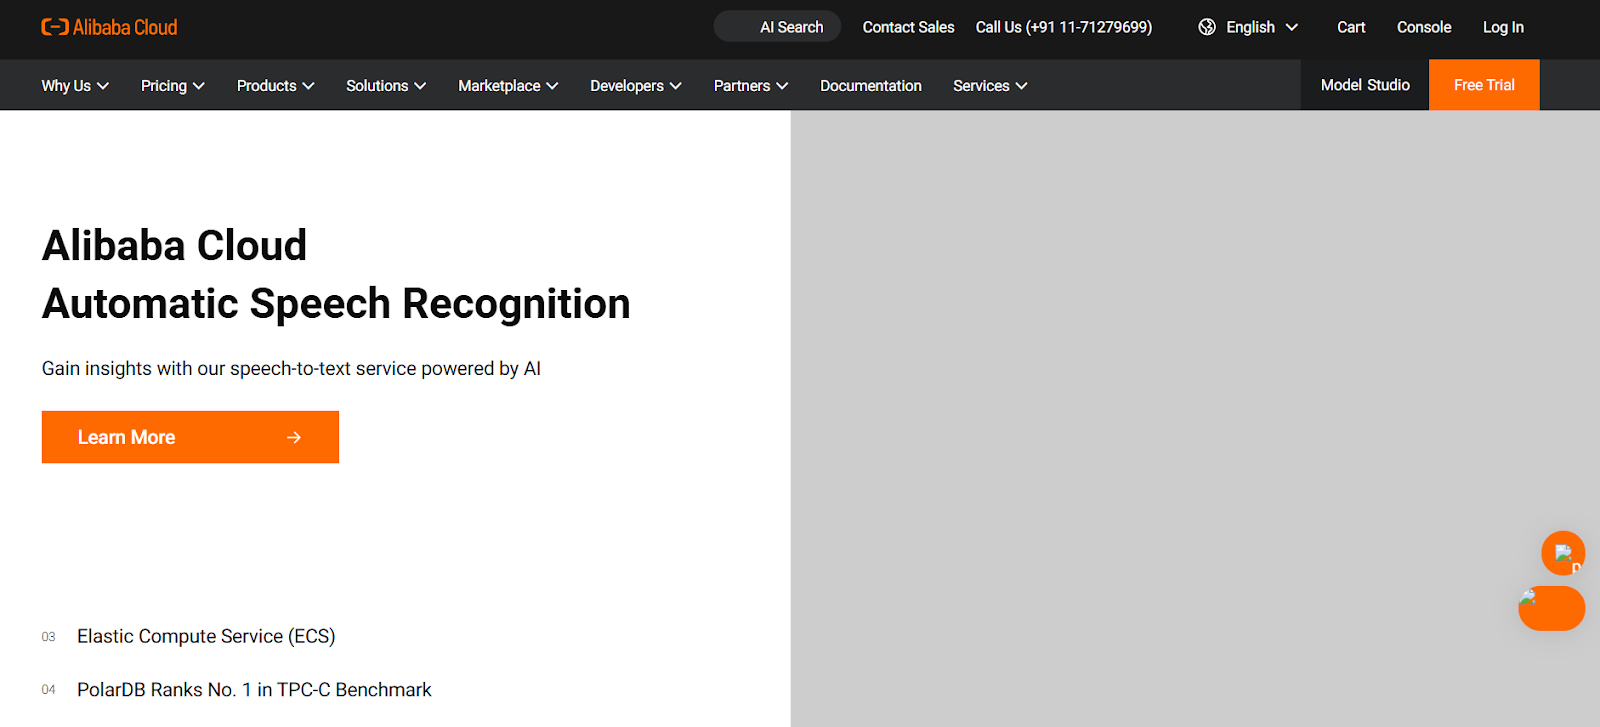Open the Model Studio tab
The width and height of the screenshot is (1600, 727).
[1365, 85]
